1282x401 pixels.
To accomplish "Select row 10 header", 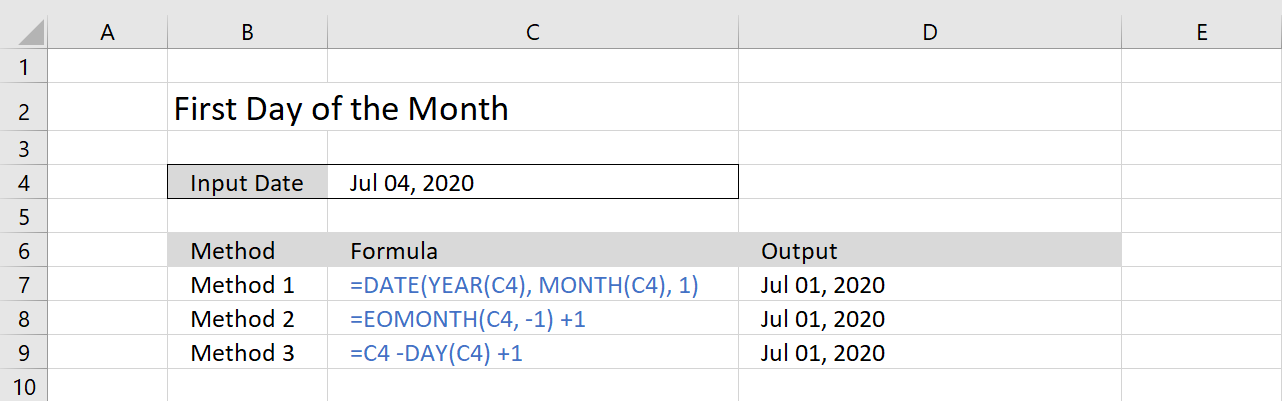I will coord(24,387).
